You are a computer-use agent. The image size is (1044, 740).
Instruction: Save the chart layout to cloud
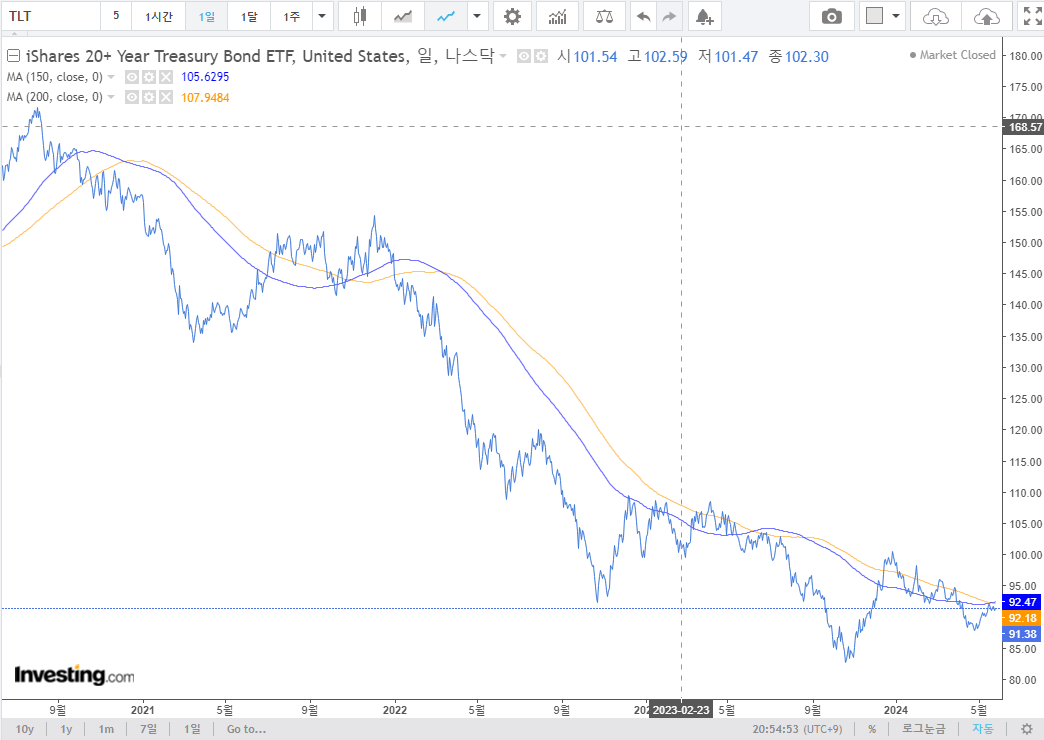click(986, 17)
